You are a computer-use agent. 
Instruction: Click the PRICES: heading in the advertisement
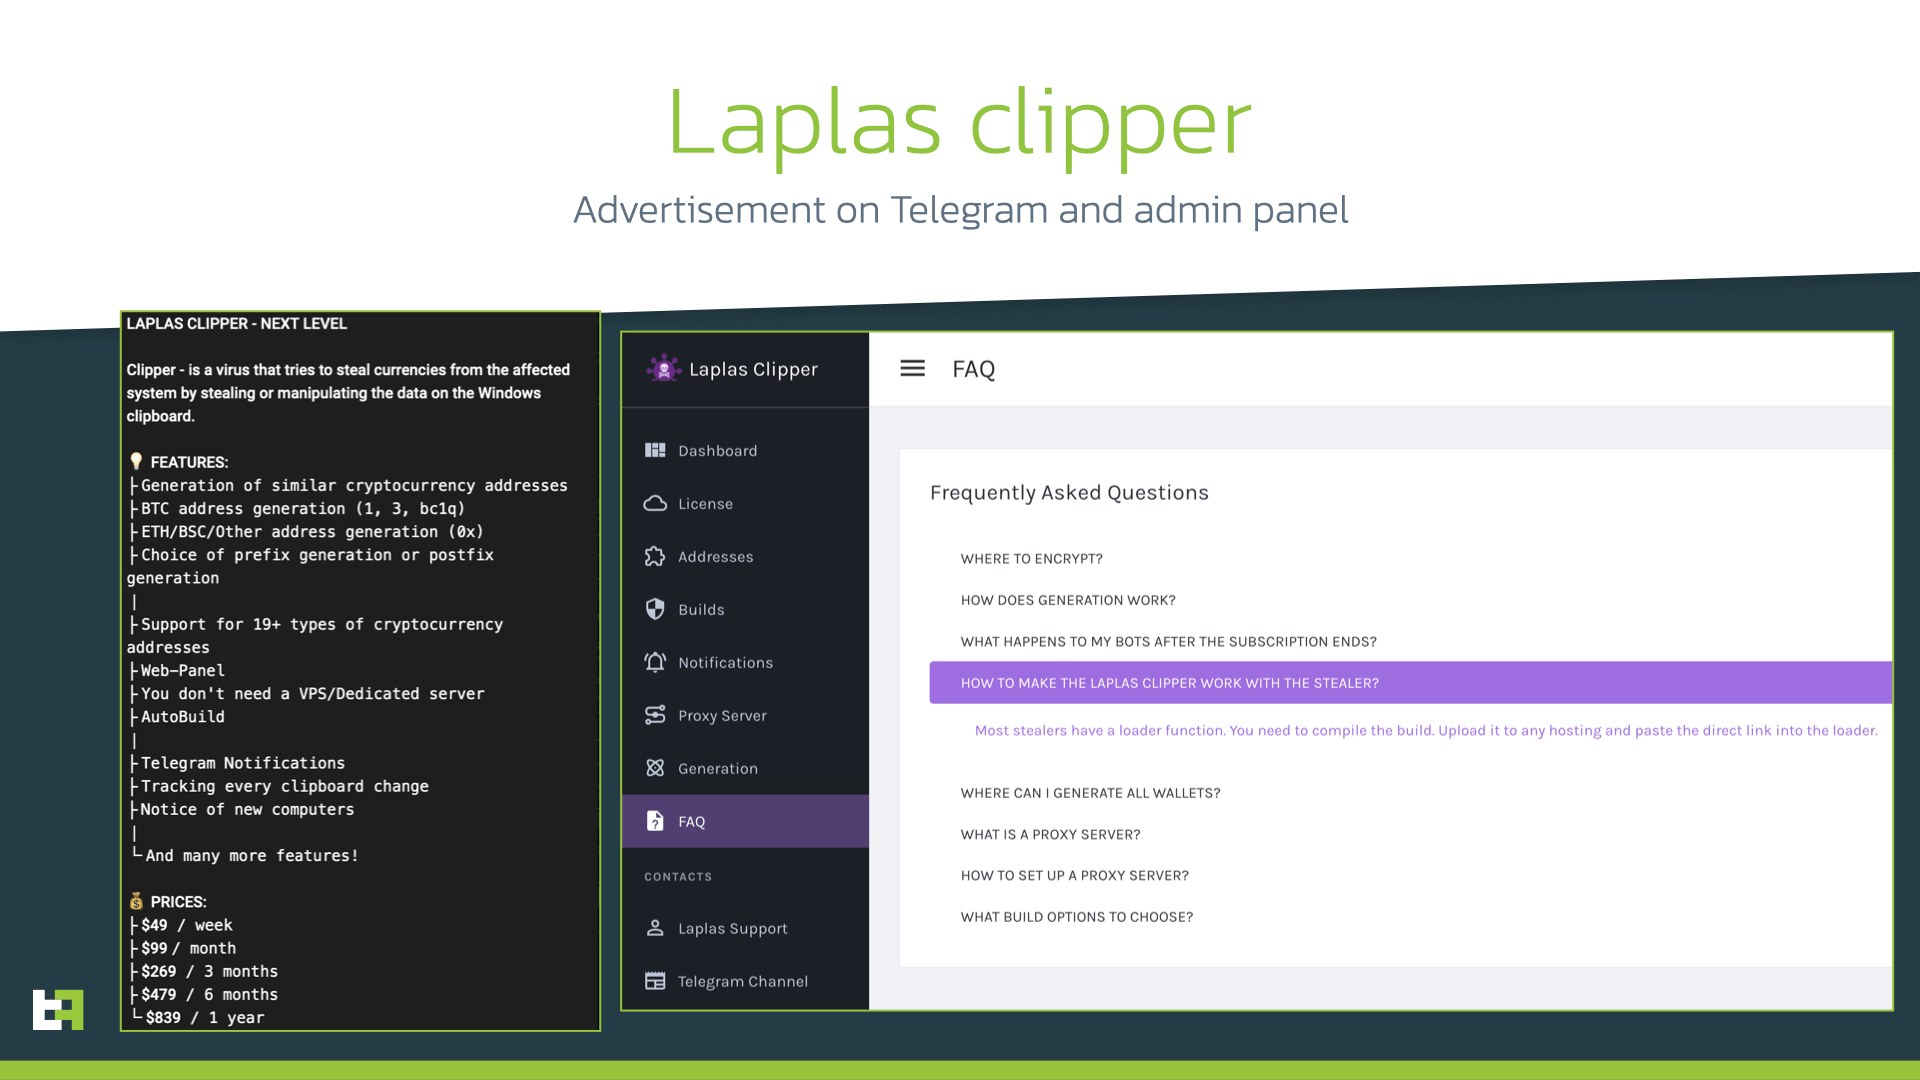(178, 902)
